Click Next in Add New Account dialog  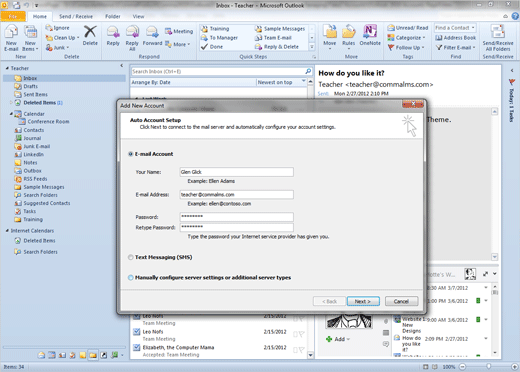coord(363,301)
